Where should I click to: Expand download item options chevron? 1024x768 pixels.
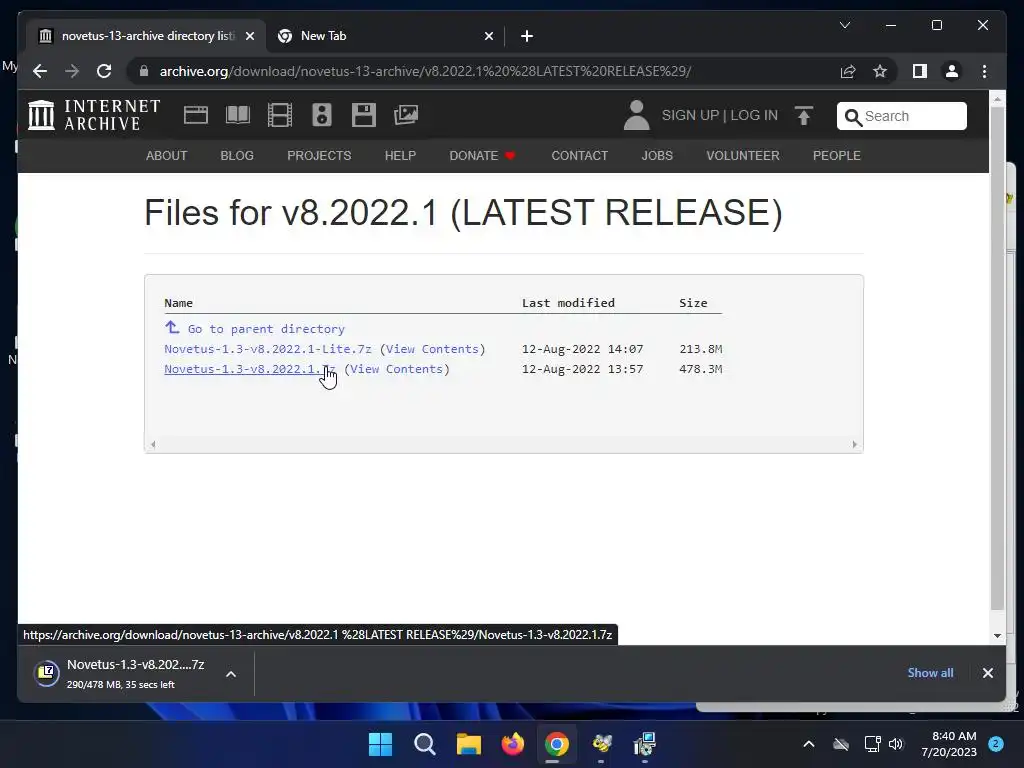click(x=231, y=674)
